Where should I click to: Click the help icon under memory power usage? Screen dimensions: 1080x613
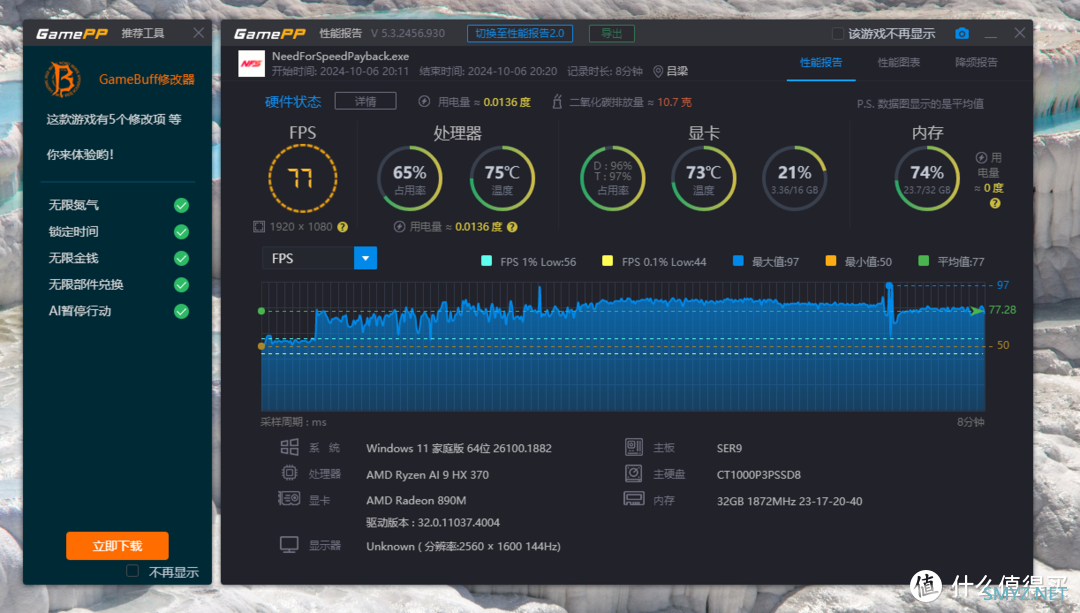click(995, 203)
